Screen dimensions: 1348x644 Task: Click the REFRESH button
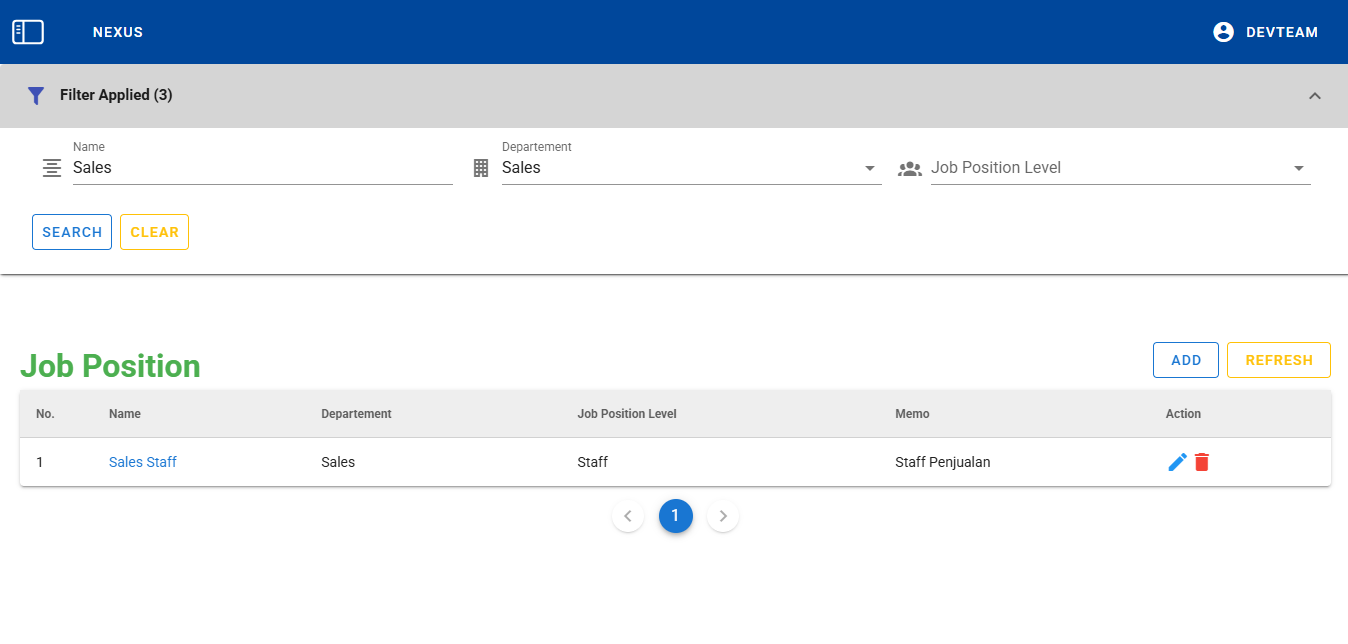click(1278, 360)
